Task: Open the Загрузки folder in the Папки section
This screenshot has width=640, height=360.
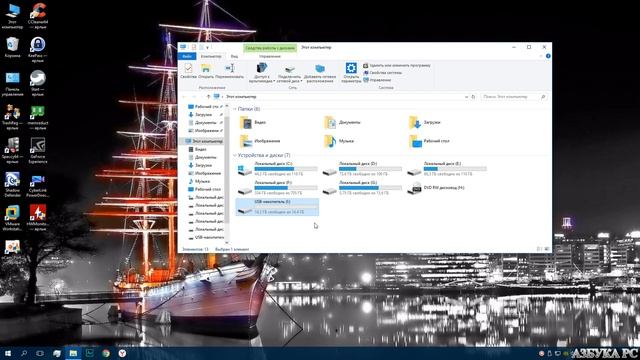Action: 424,122
